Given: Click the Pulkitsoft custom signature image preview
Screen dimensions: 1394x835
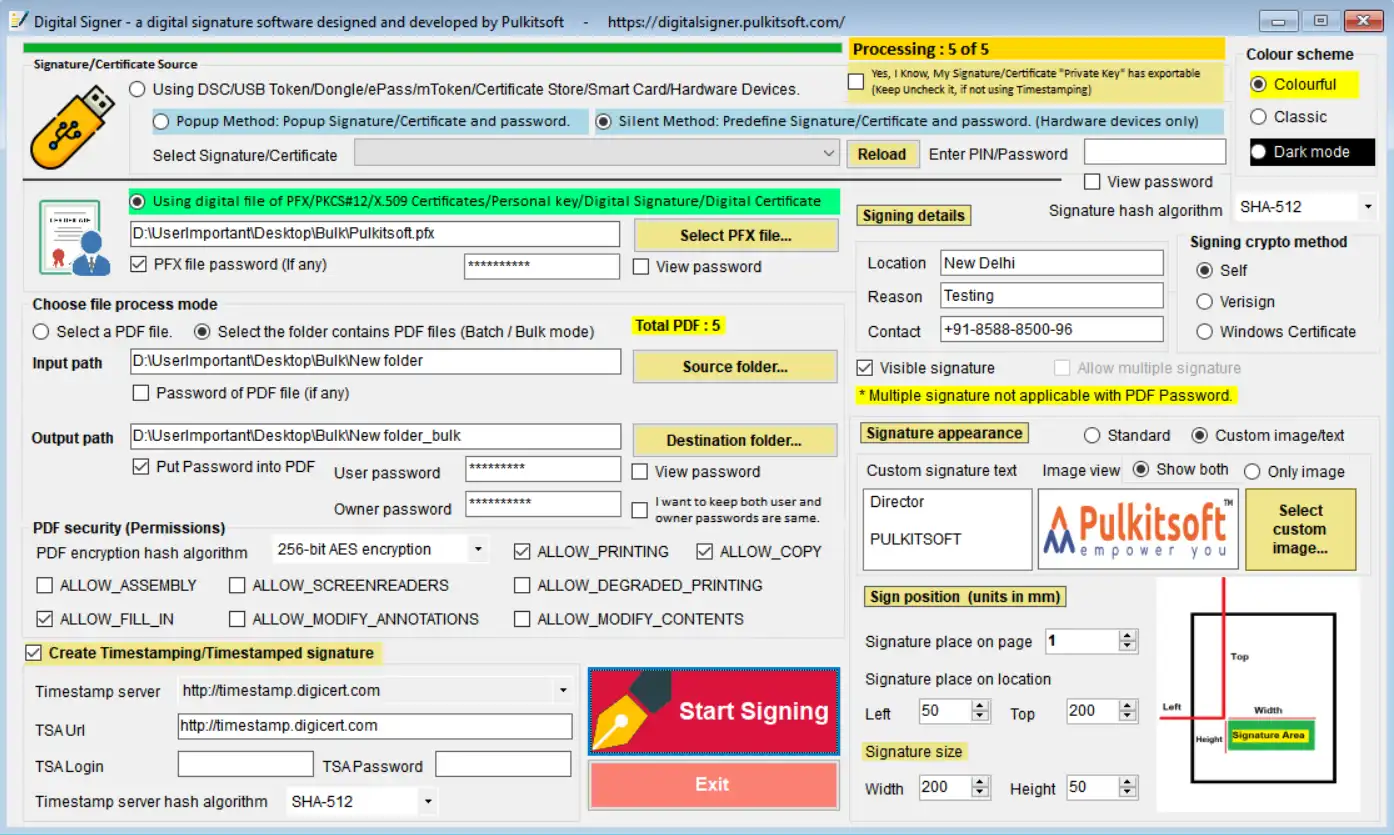Looking at the screenshot, I should [x=1138, y=529].
